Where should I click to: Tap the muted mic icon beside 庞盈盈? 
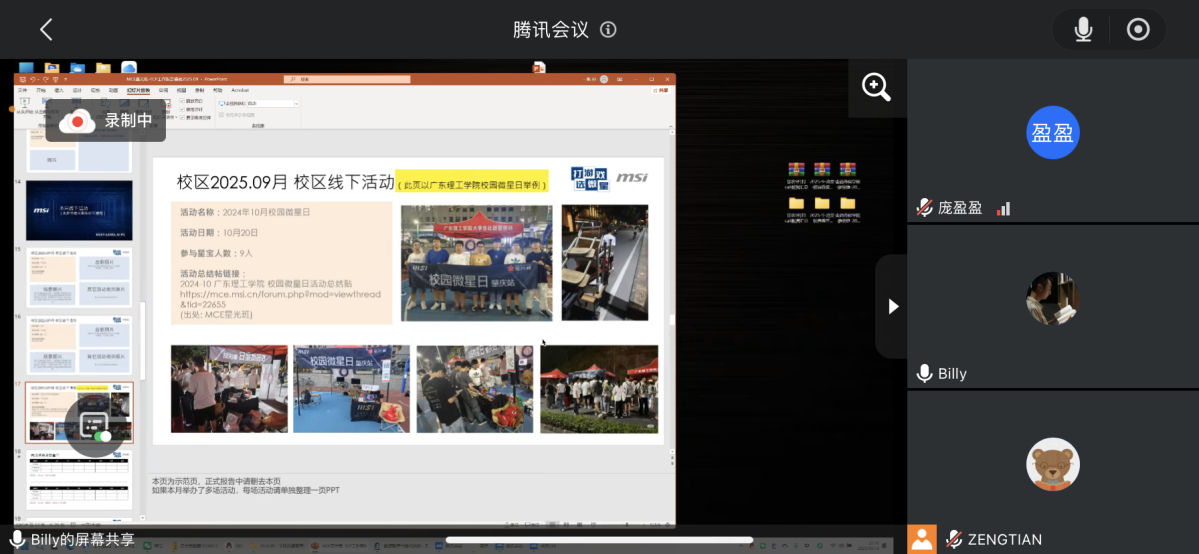pyautogui.click(x=925, y=208)
